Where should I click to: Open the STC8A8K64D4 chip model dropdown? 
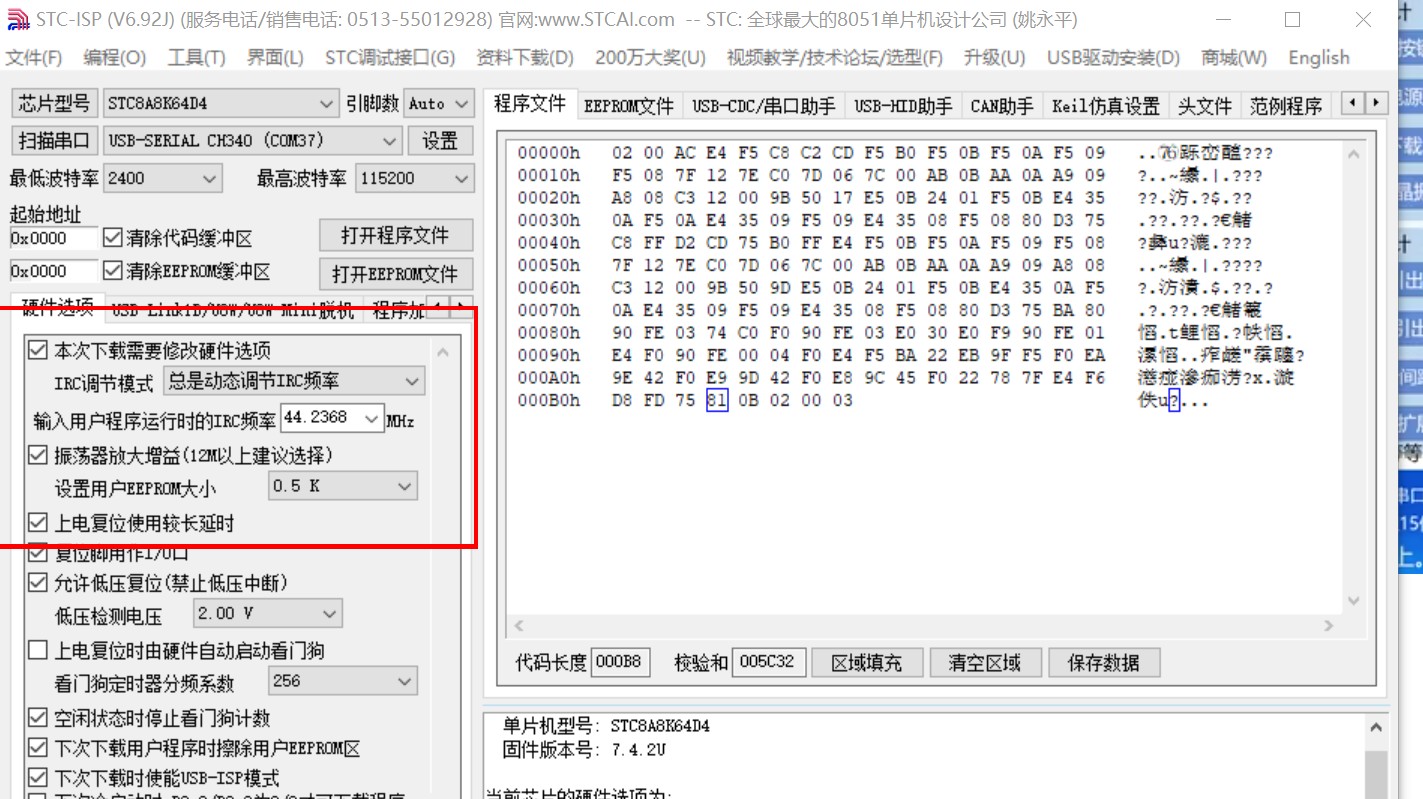pos(222,103)
